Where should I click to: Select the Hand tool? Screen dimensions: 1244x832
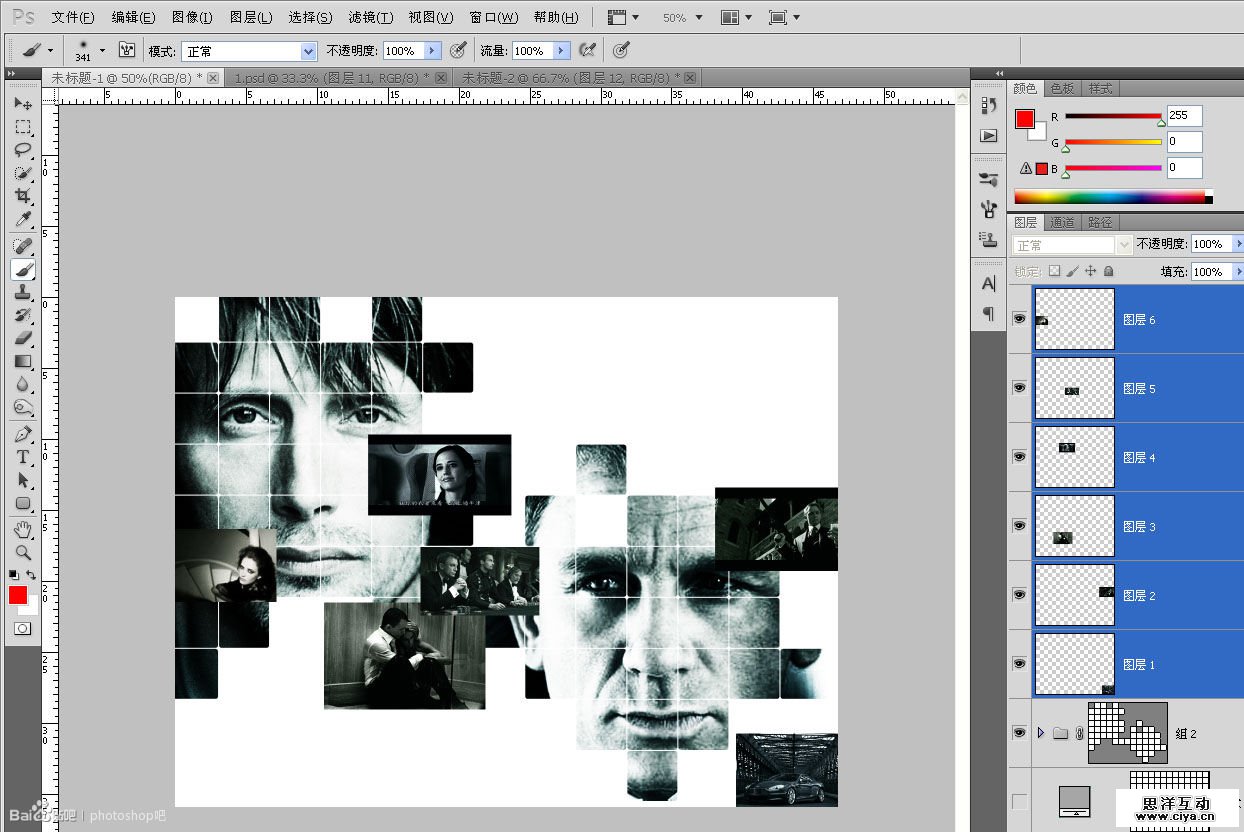point(22,528)
